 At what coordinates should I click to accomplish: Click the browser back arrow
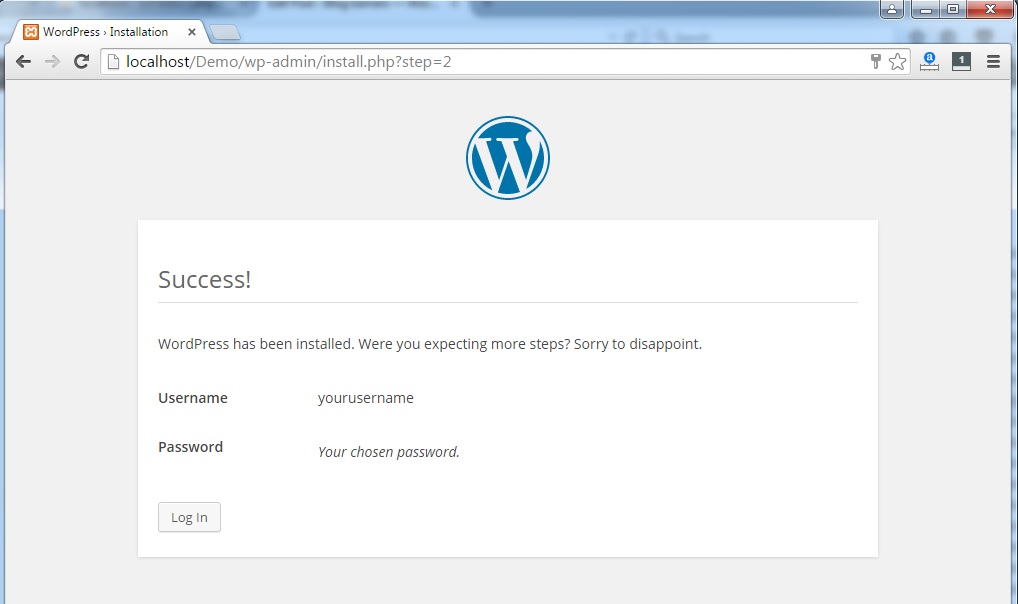pyautogui.click(x=23, y=62)
